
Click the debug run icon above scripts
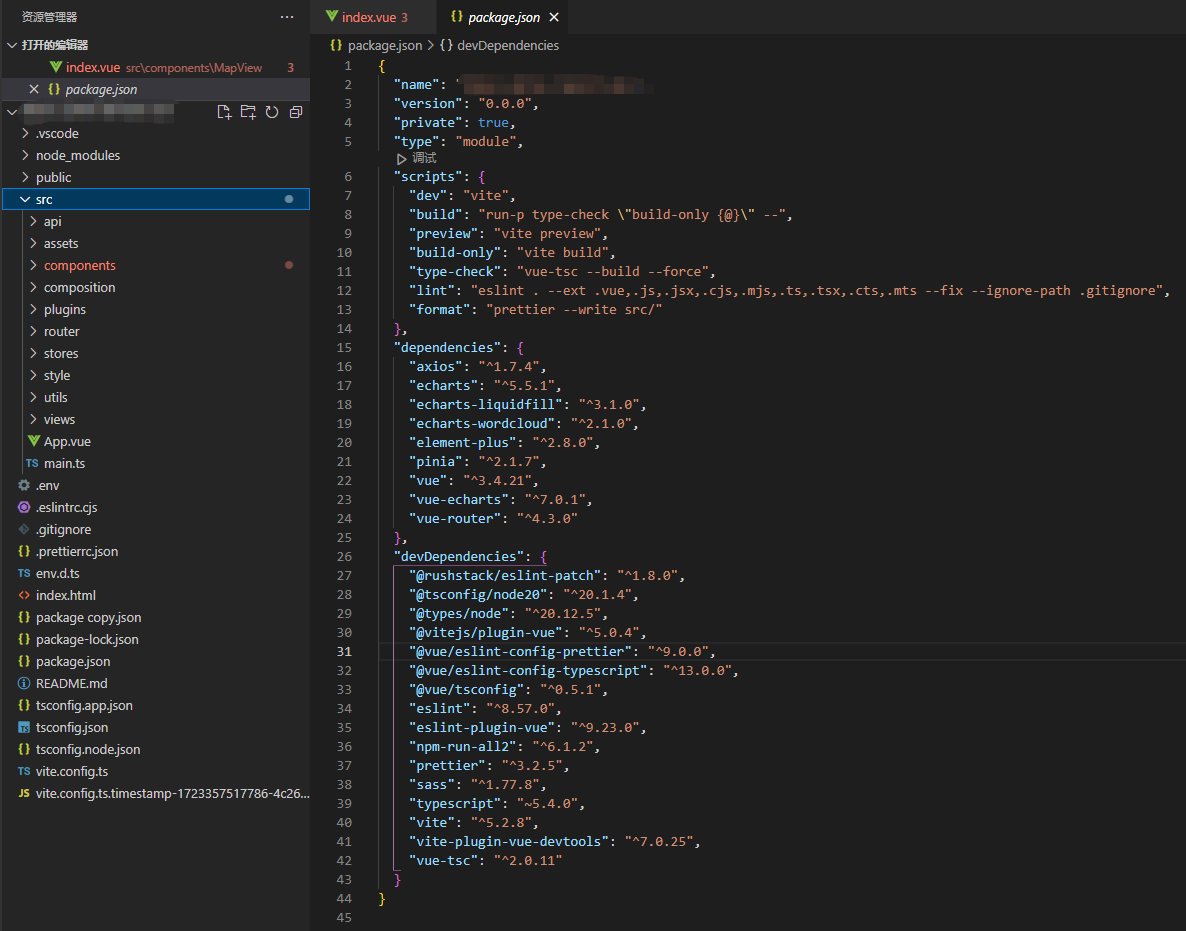click(402, 158)
